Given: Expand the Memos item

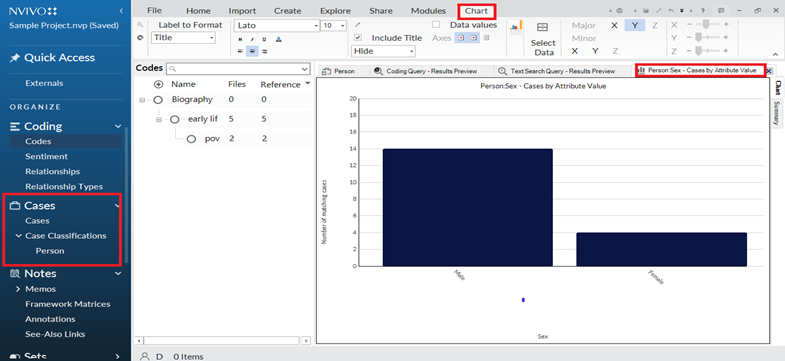Looking at the screenshot, I should tap(19, 289).
